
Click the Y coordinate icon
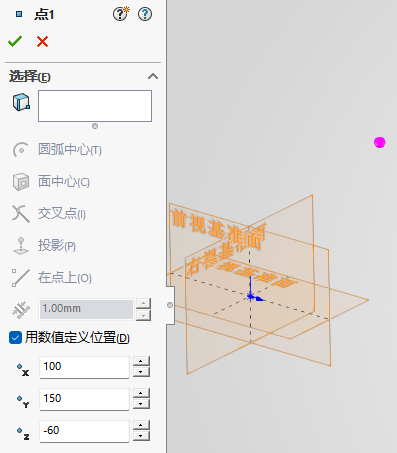click(23, 402)
